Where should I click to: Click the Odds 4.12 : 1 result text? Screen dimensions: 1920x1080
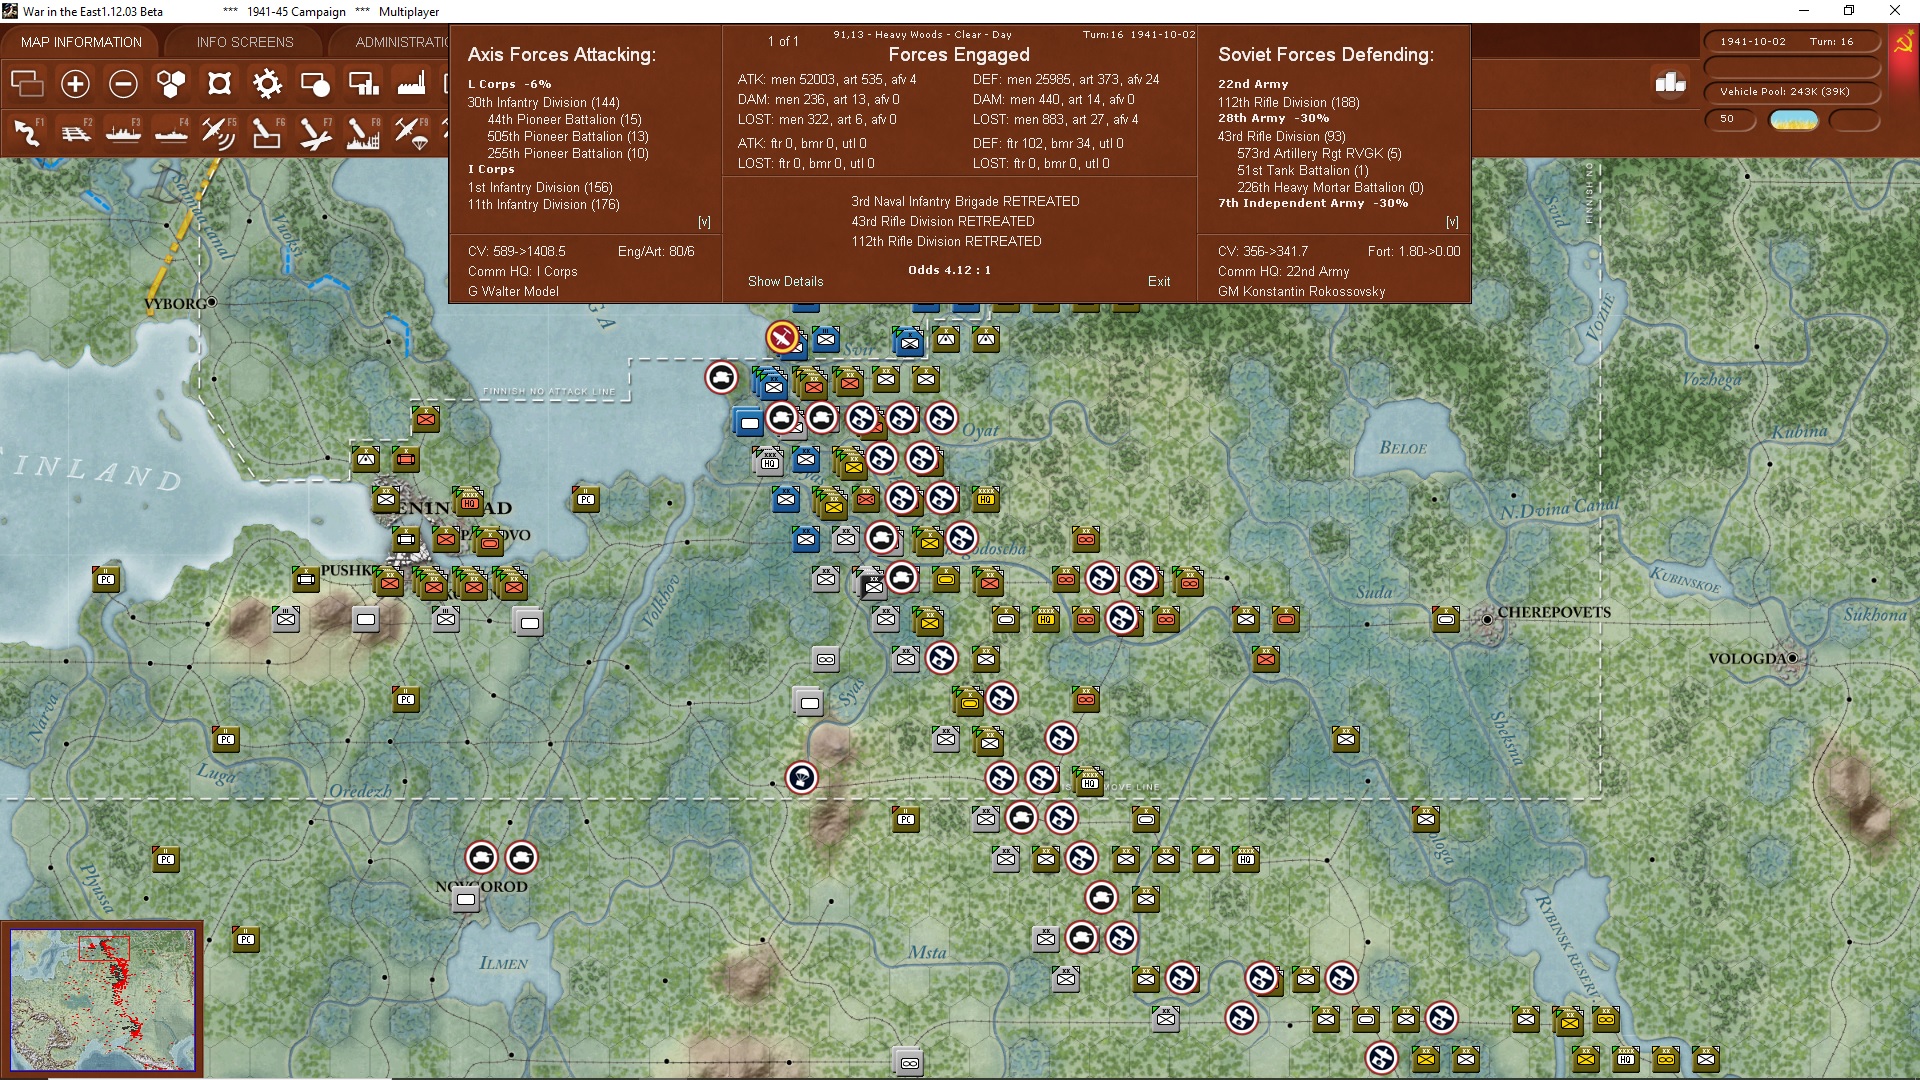point(949,270)
